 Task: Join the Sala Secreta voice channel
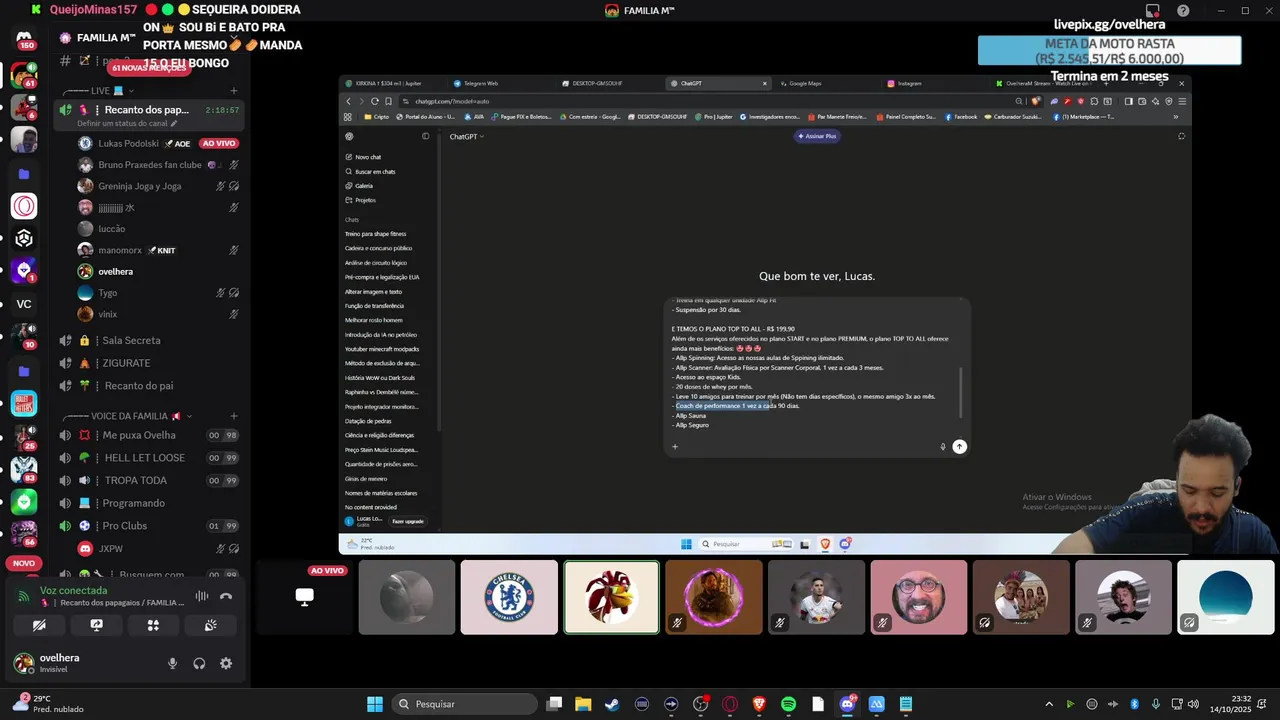coord(148,340)
